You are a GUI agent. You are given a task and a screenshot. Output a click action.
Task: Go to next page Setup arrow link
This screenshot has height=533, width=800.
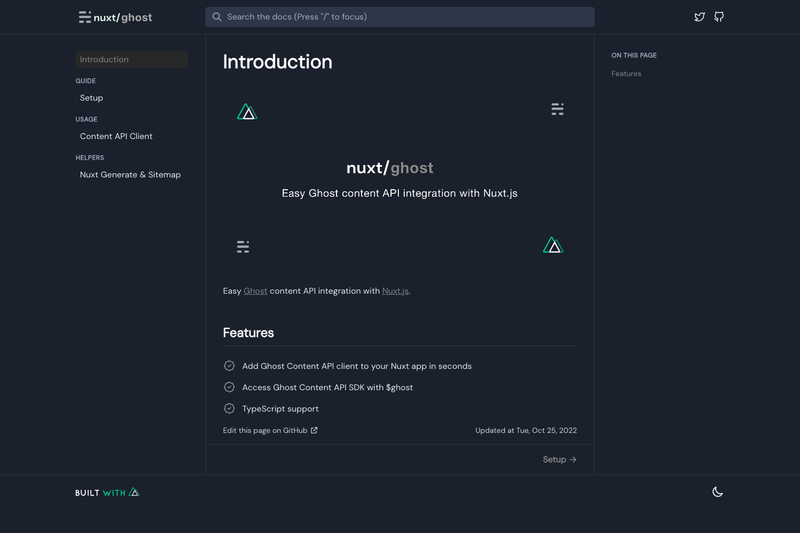coord(559,460)
